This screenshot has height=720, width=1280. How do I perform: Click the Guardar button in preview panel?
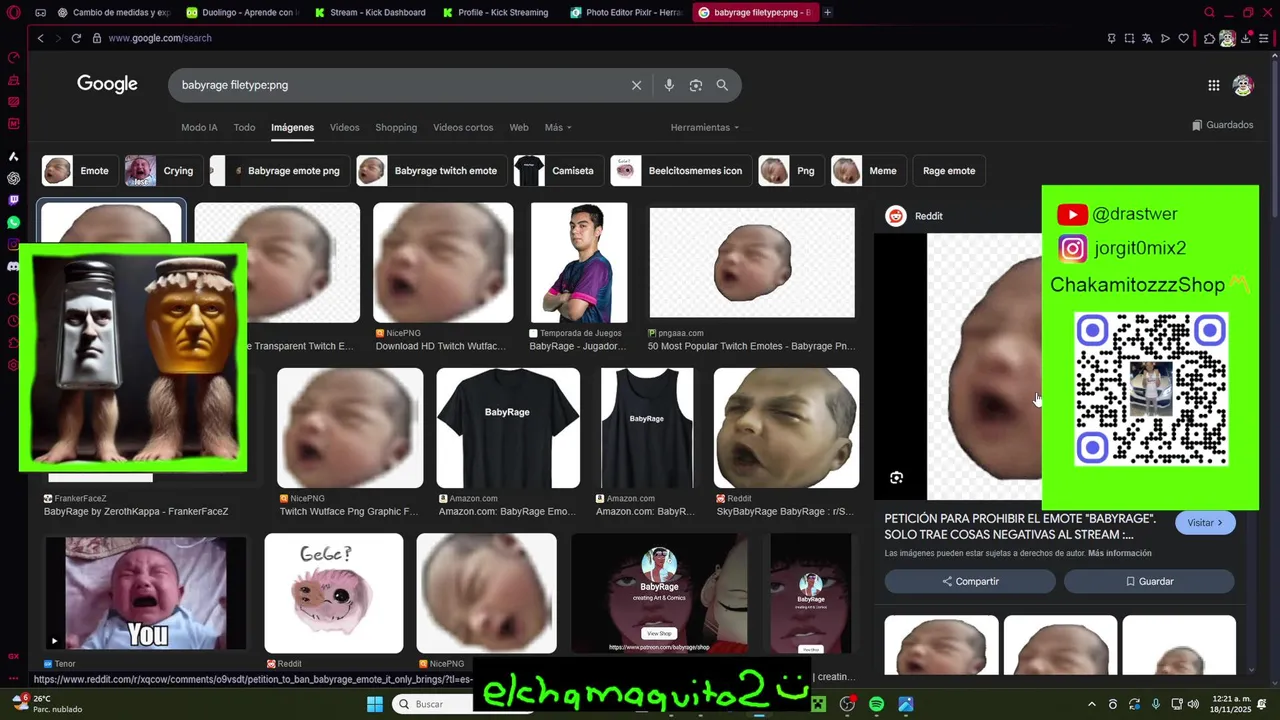click(1149, 581)
